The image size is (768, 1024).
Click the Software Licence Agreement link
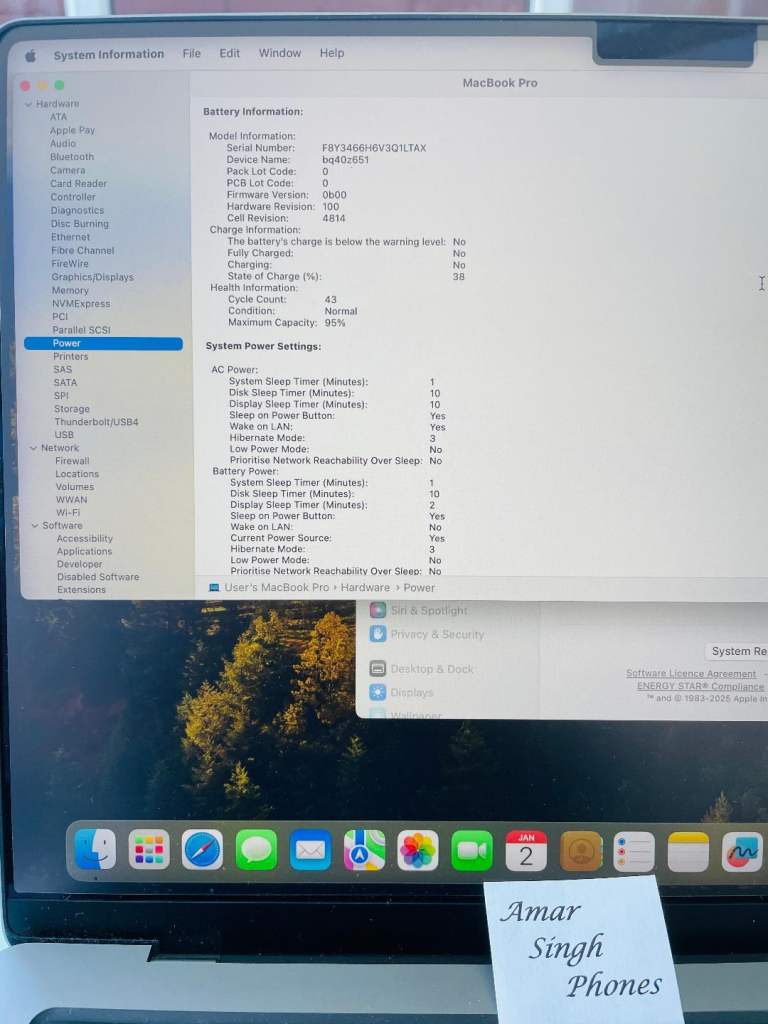coord(690,674)
